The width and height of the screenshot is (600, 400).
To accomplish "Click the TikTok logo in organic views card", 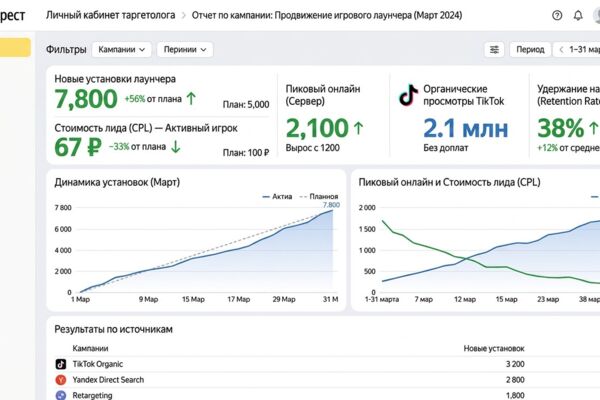I will click(408, 95).
